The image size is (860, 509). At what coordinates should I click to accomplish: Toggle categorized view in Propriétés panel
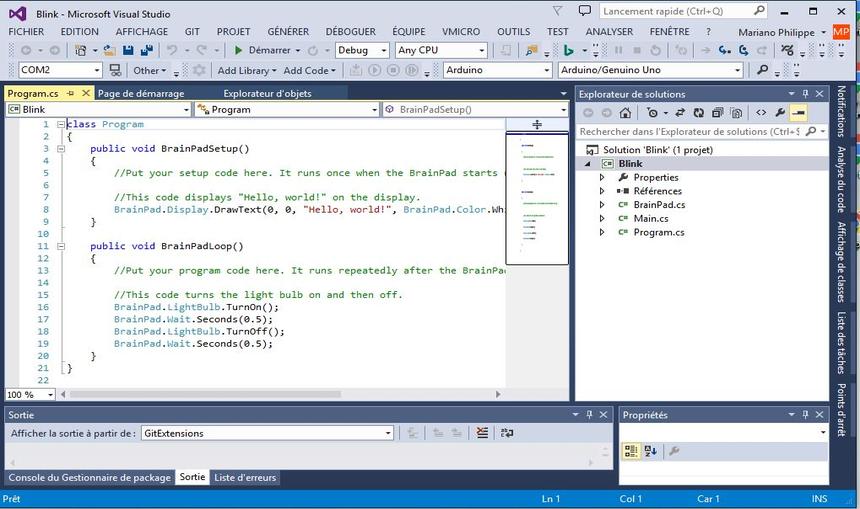(631, 451)
